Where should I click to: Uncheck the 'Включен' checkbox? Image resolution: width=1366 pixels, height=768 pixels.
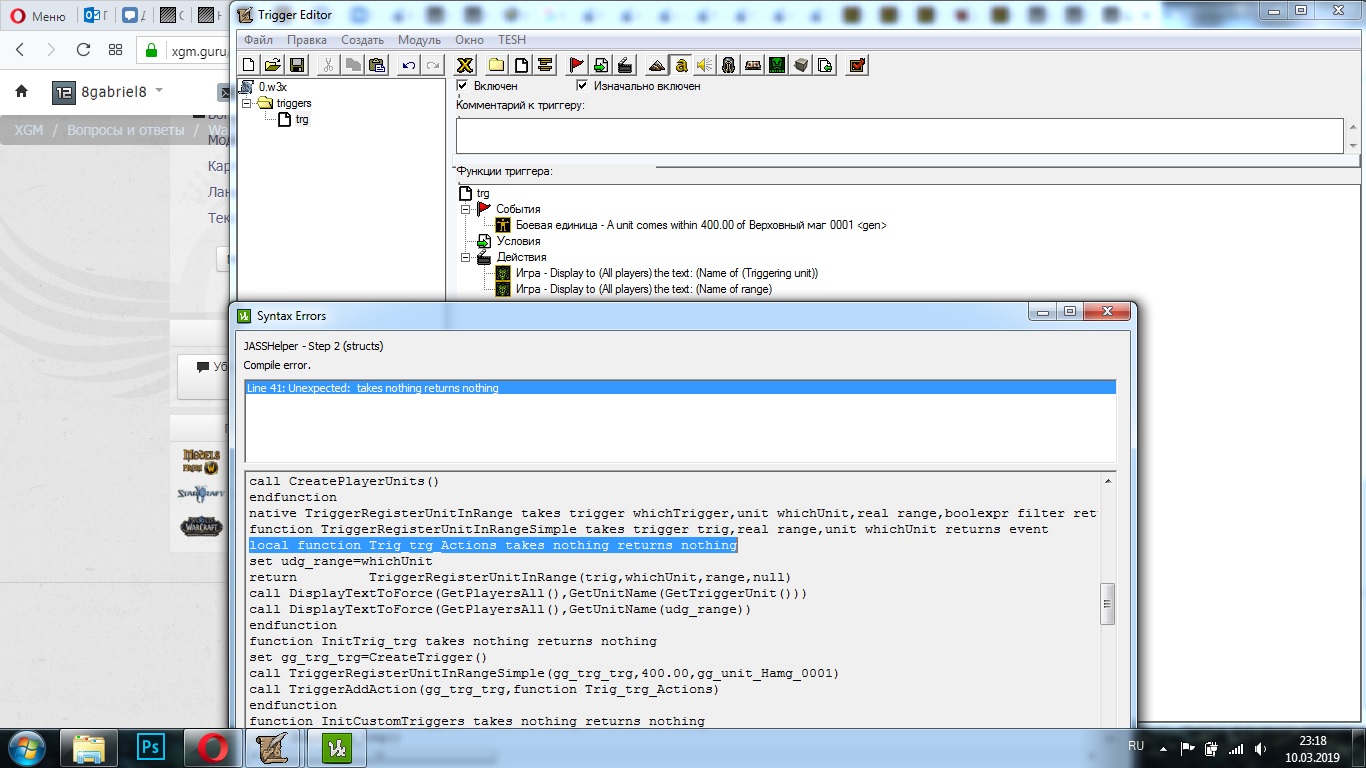[462, 86]
